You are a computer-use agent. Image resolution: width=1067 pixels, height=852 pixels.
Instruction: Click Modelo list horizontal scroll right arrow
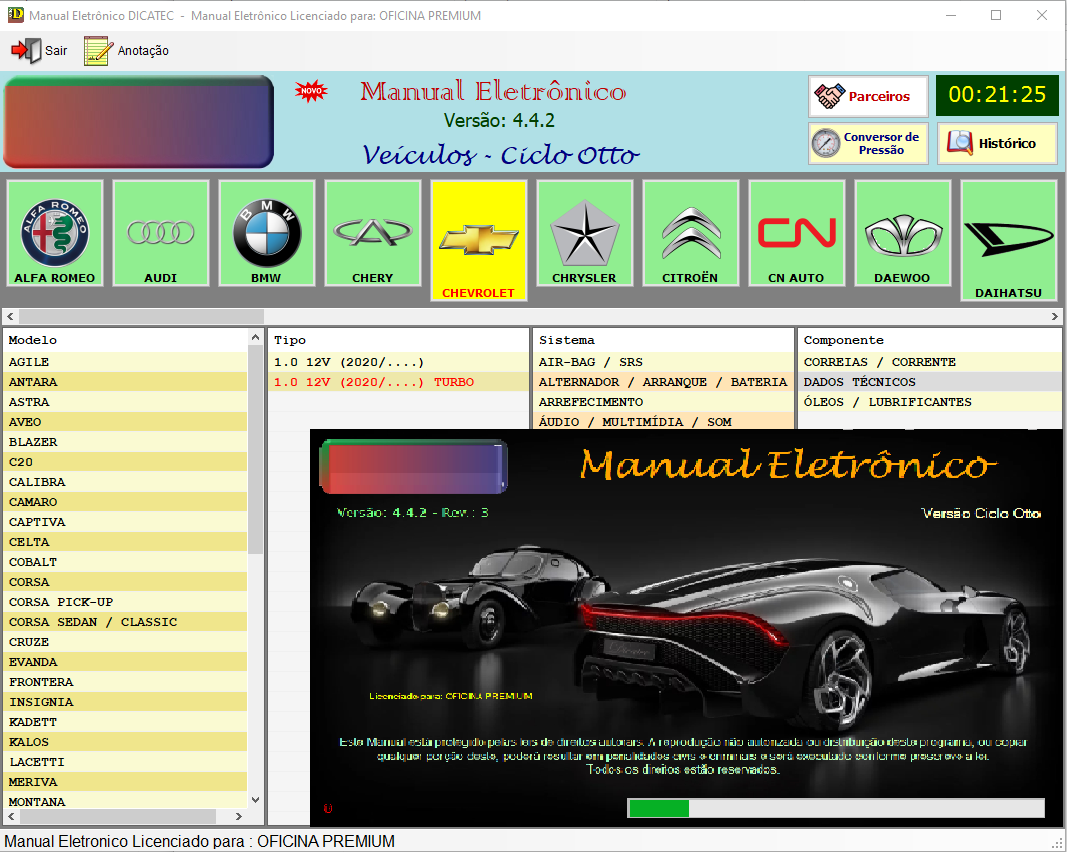pos(238,816)
